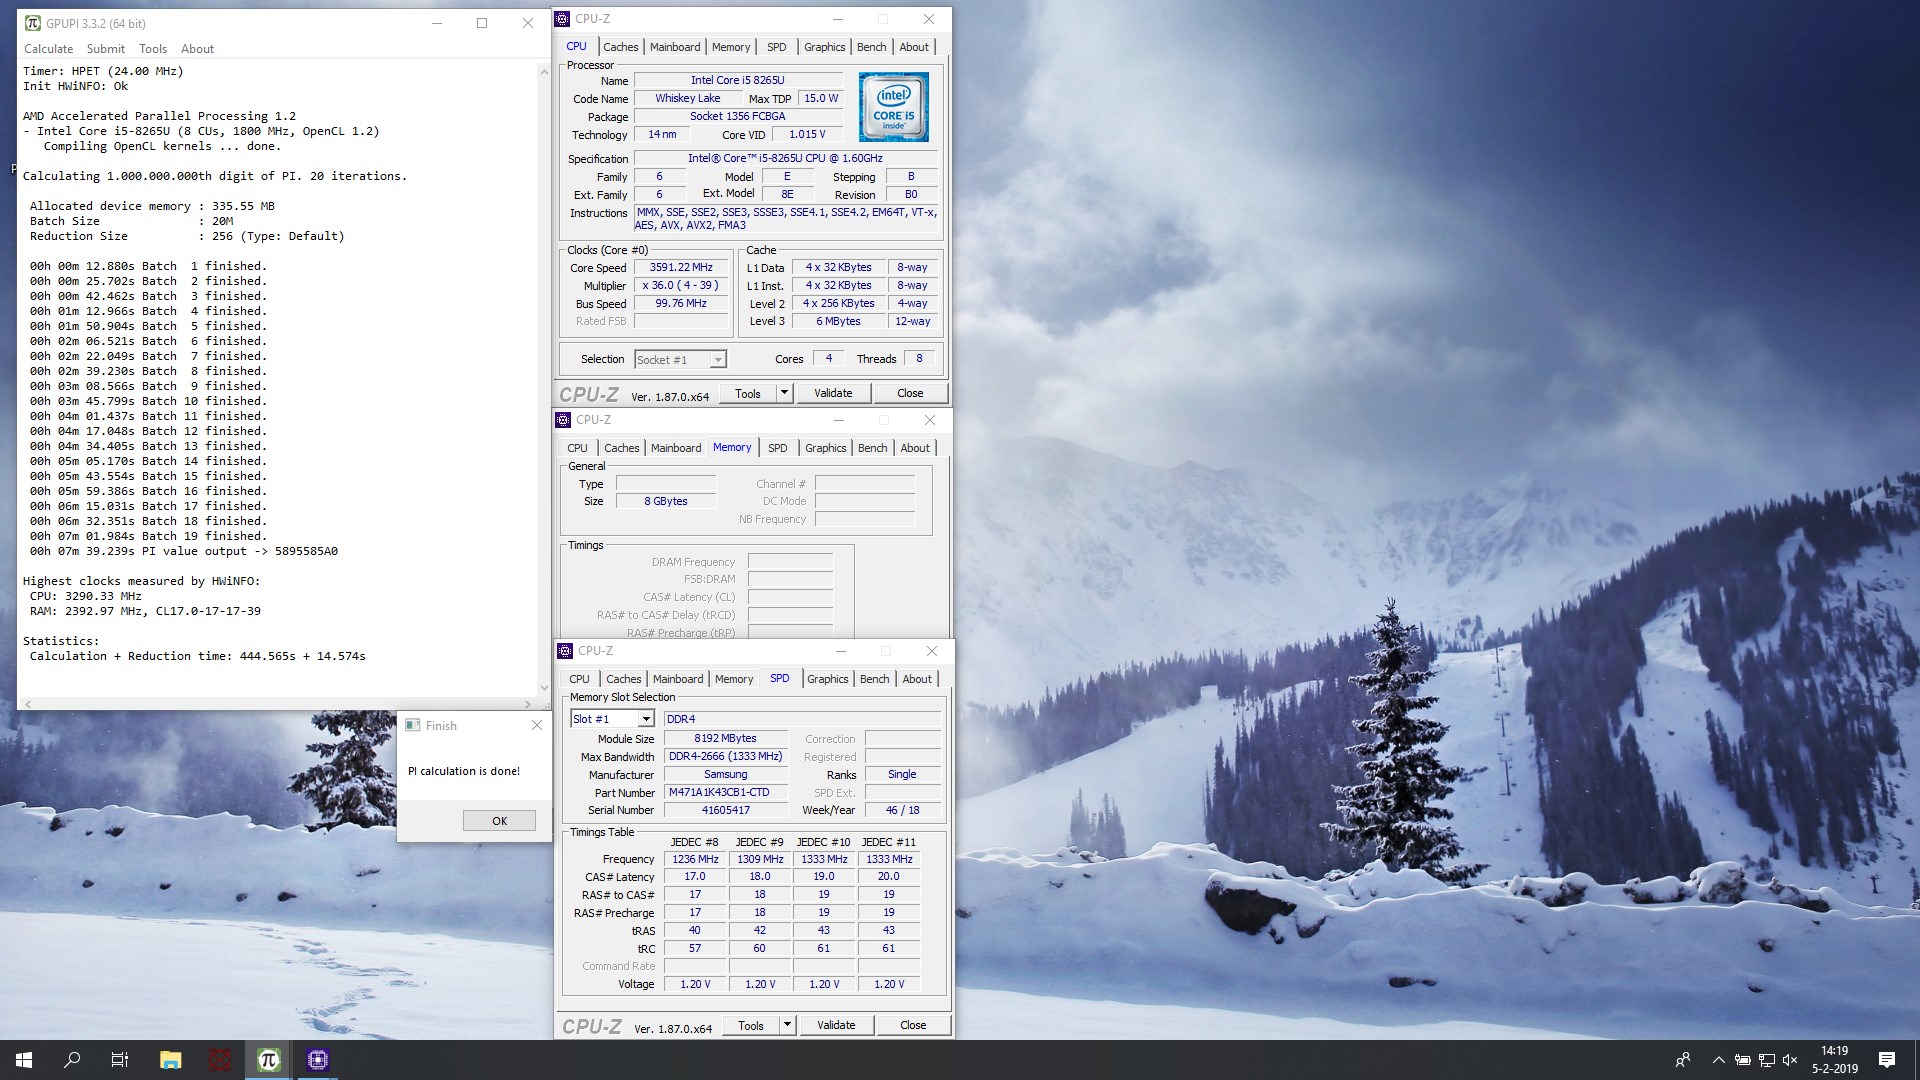Image resolution: width=1920 pixels, height=1080 pixels.
Task: Open Task View on the taskbar
Action: (120, 1060)
